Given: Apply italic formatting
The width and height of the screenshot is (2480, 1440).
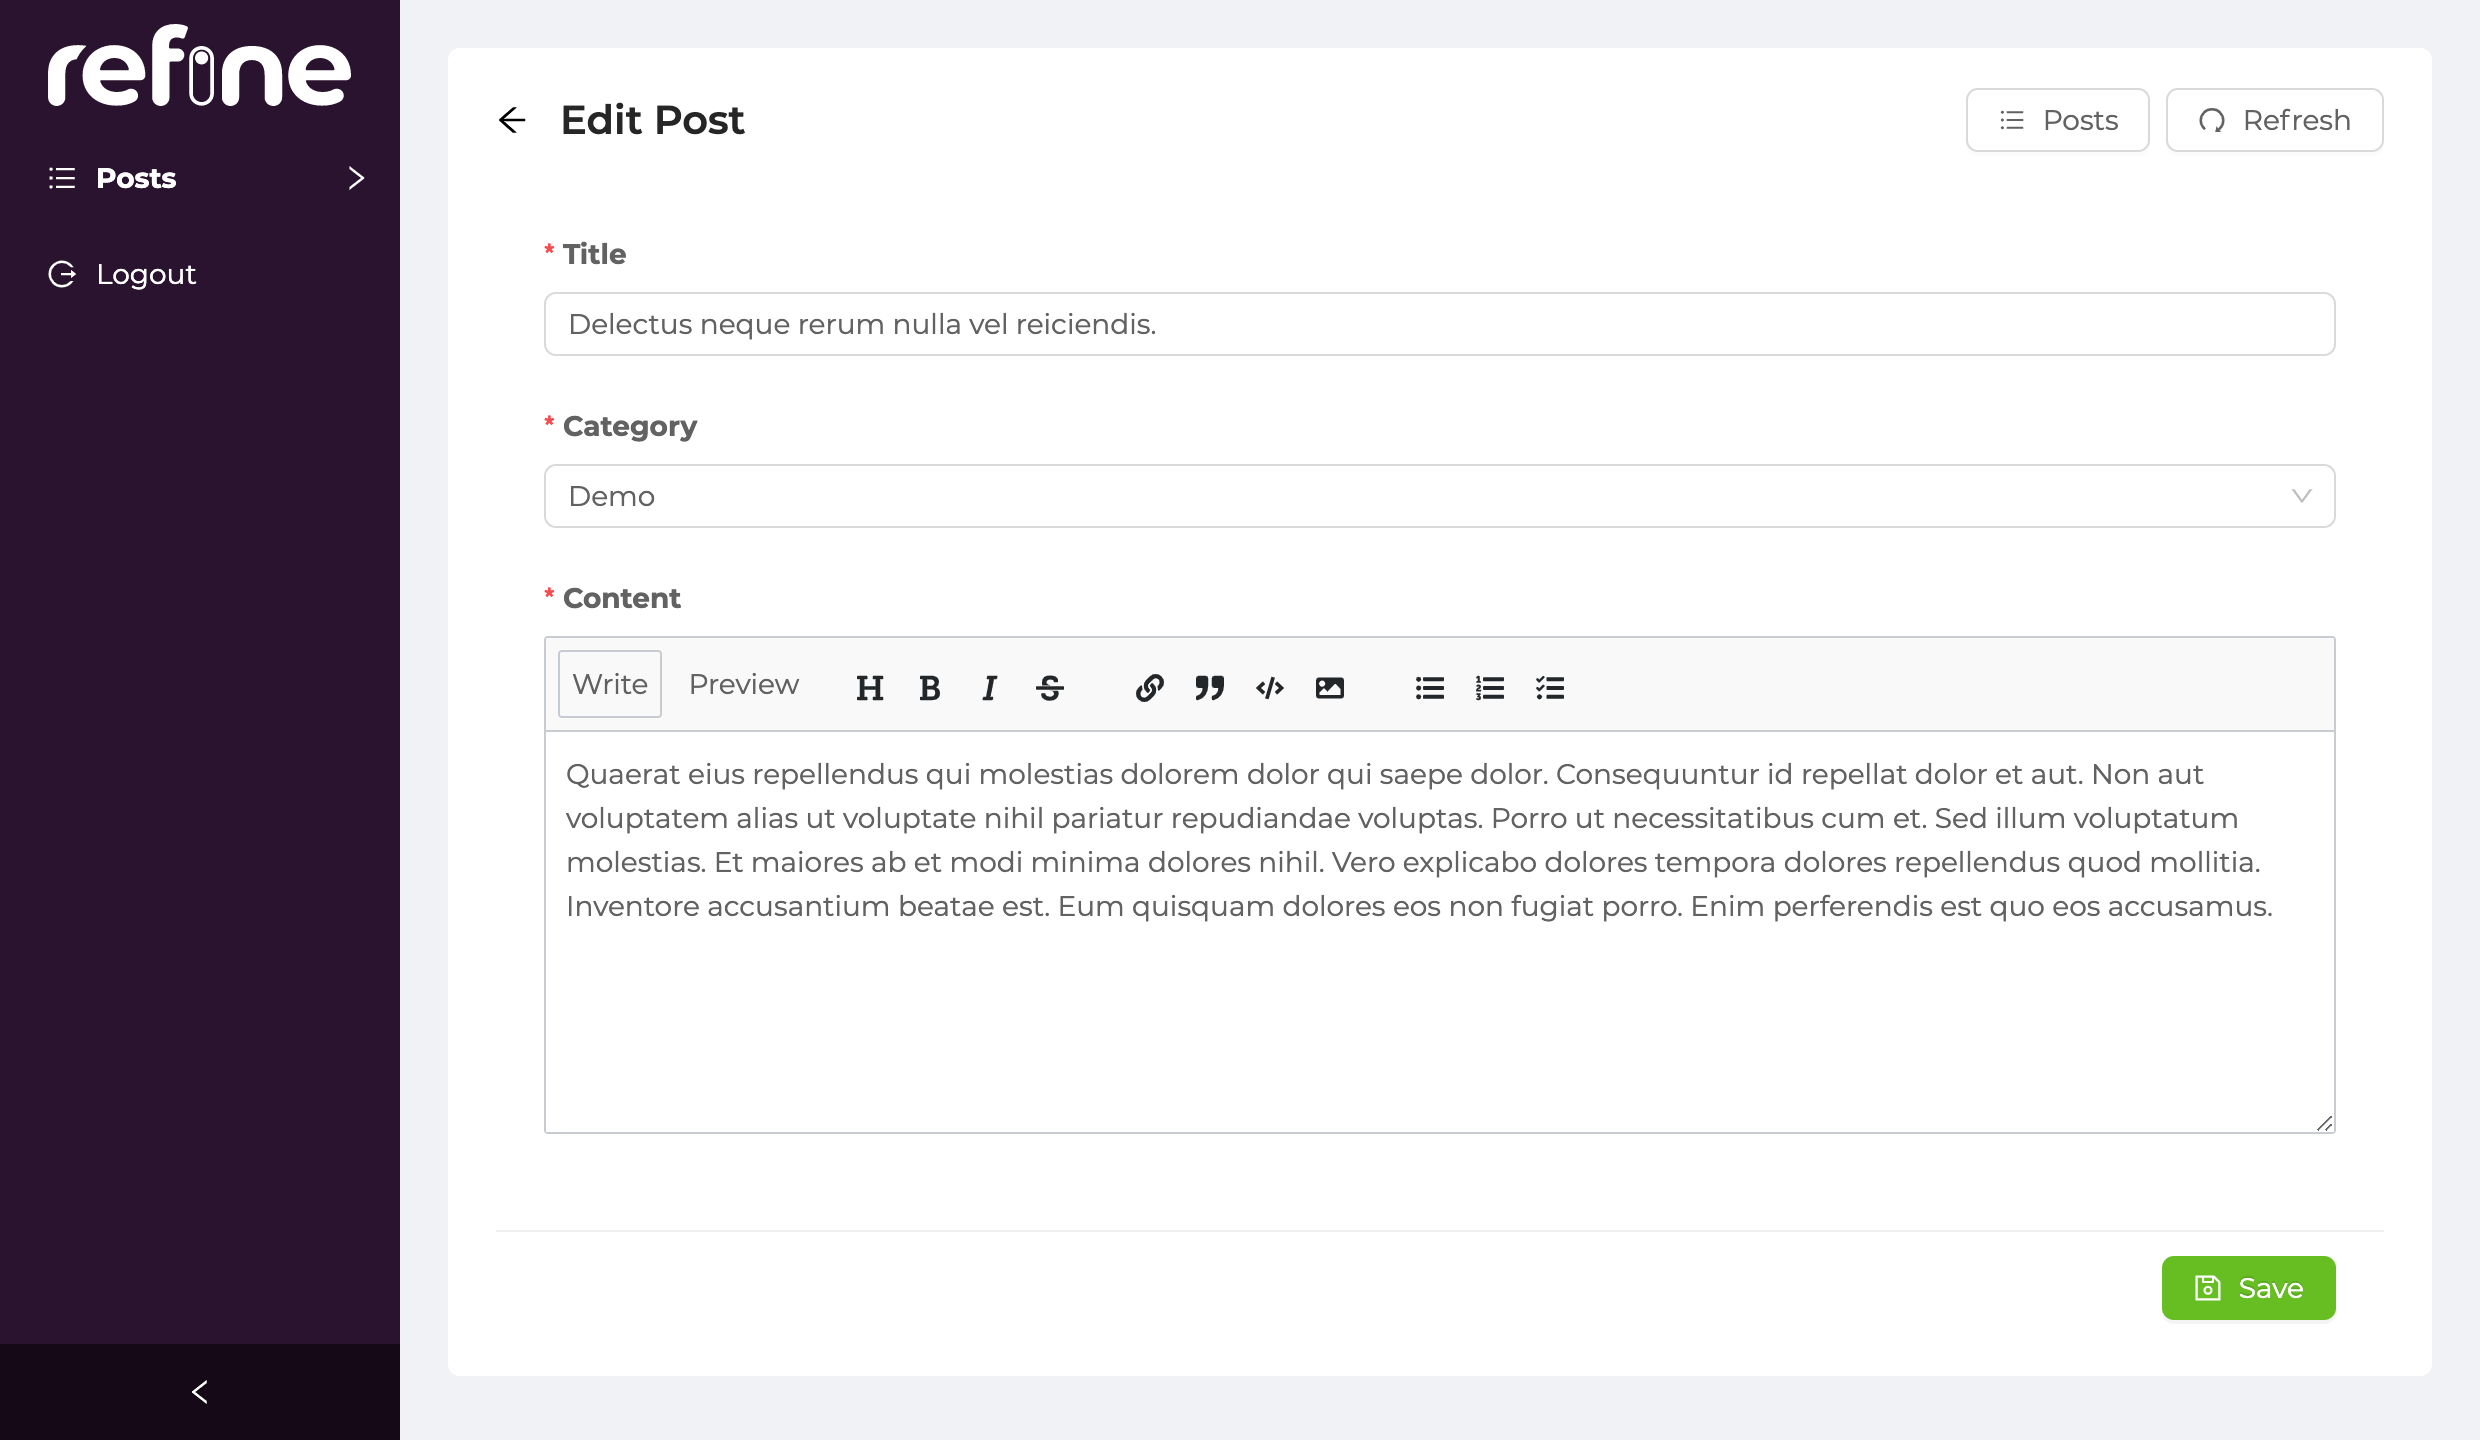Looking at the screenshot, I should tap(989, 688).
